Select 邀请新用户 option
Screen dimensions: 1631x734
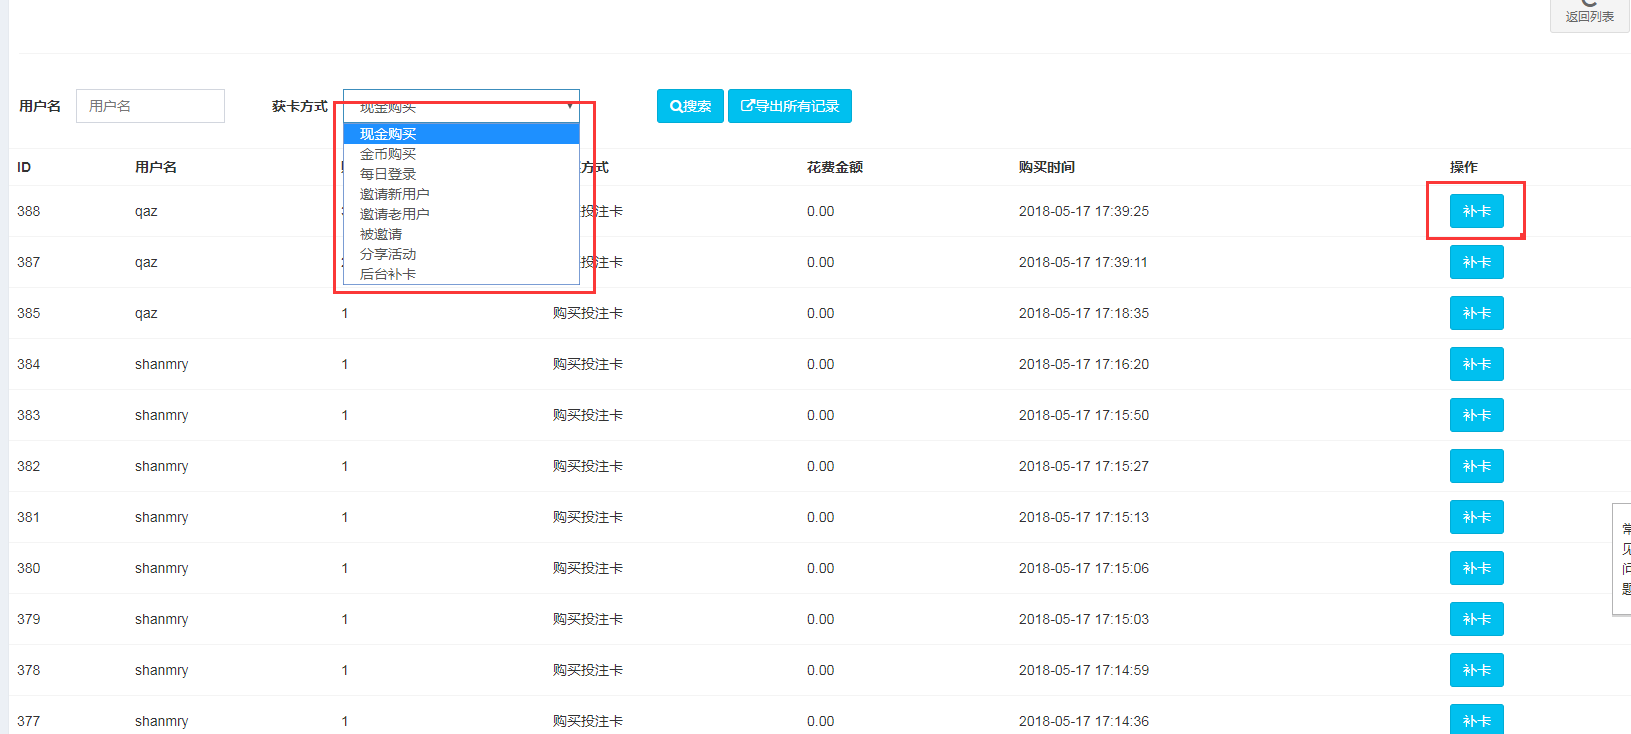pos(461,194)
